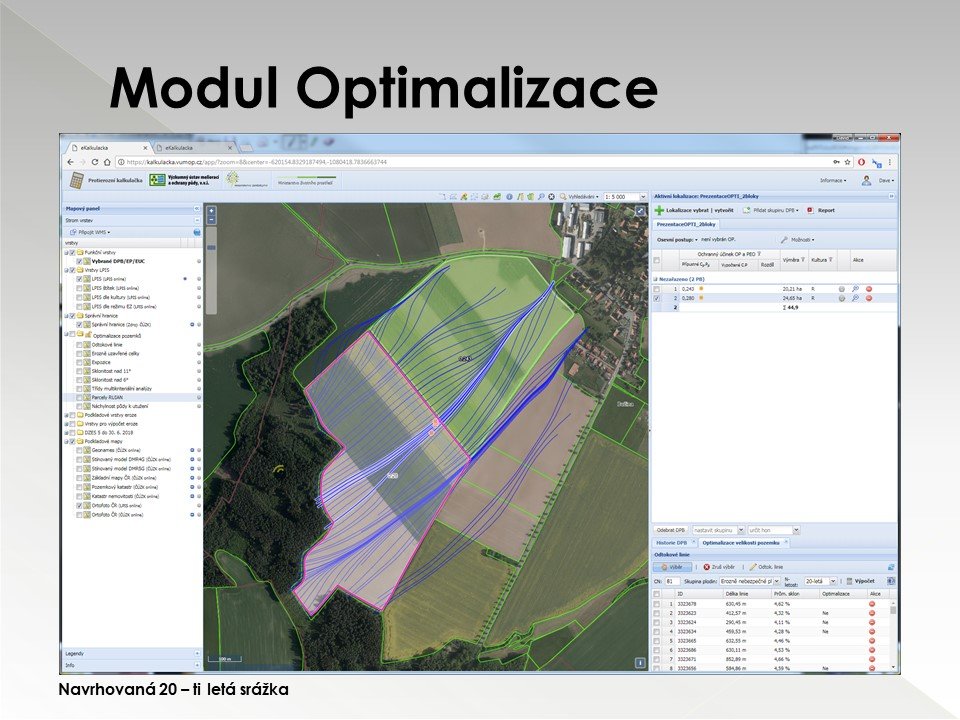Enable the LPIS Biltek layer checkbox
The height and width of the screenshot is (720, 960).
(x=80, y=288)
